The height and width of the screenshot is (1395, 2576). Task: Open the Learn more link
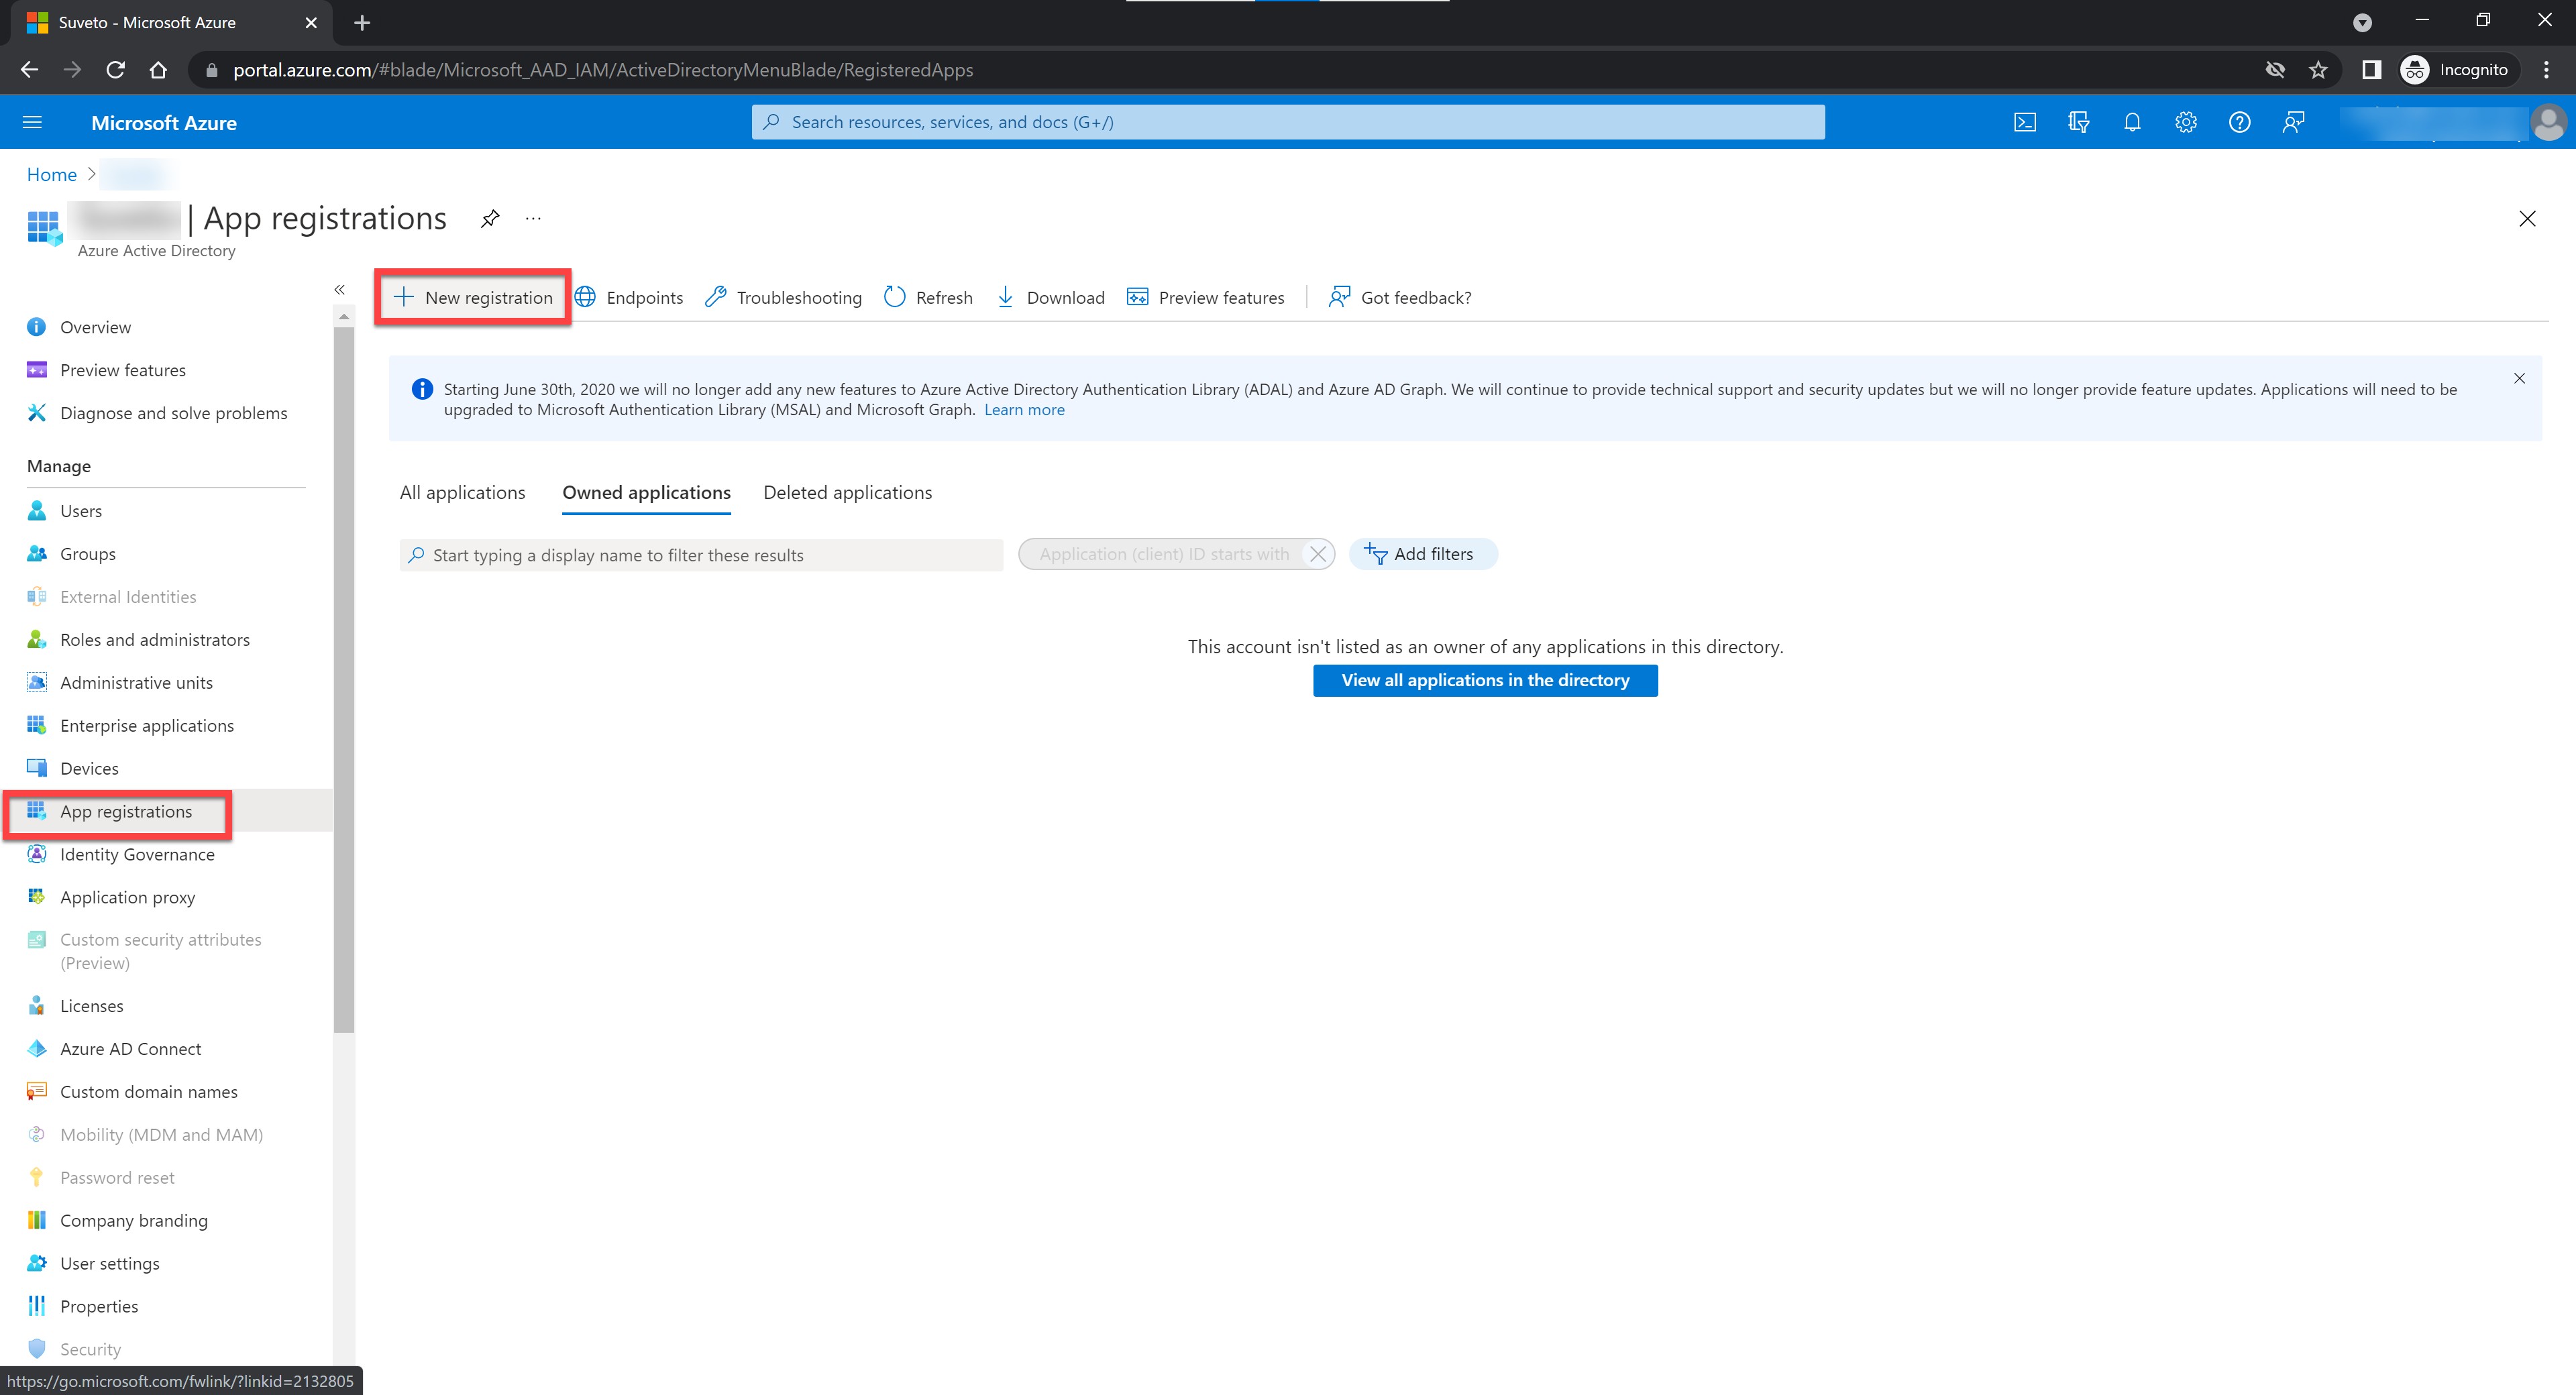click(1024, 410)
